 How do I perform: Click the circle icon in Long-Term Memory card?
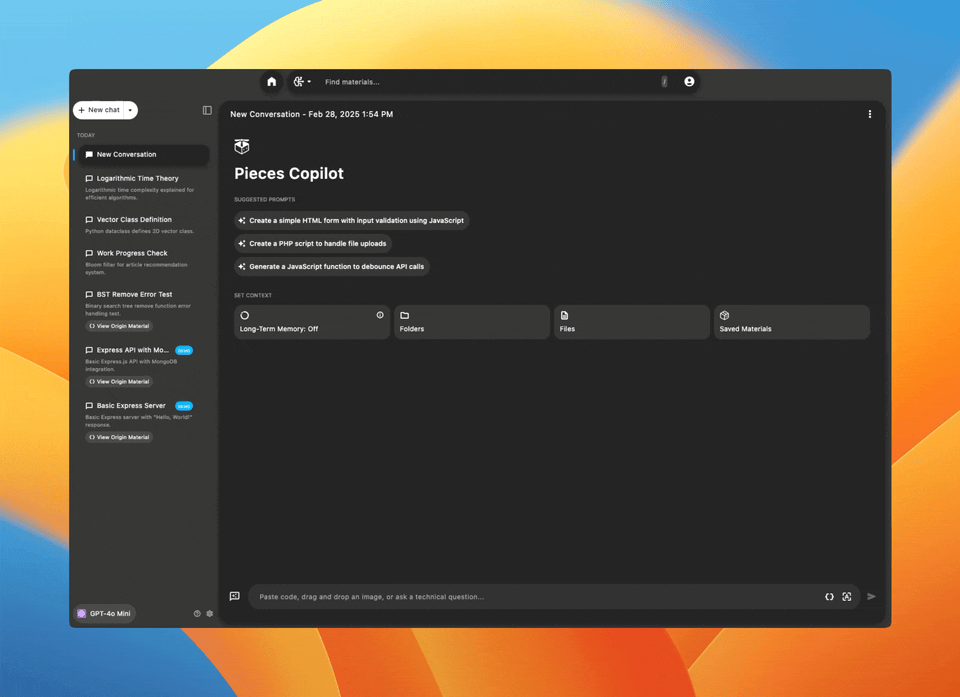pyautogui.click(x=245, y=315)
